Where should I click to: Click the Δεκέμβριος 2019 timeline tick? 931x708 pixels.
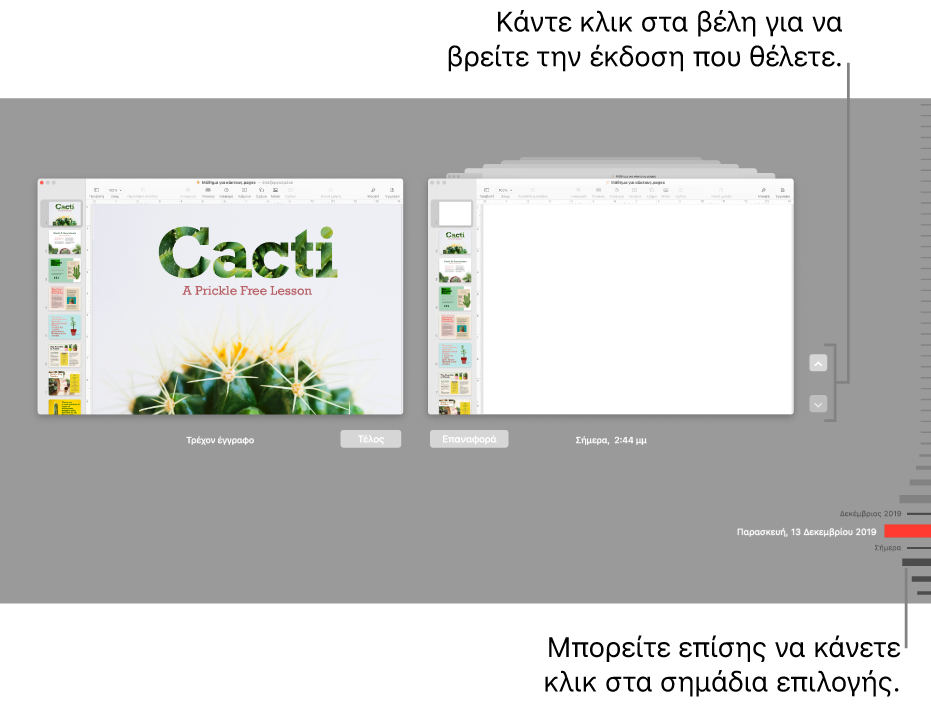click(919, 513)
